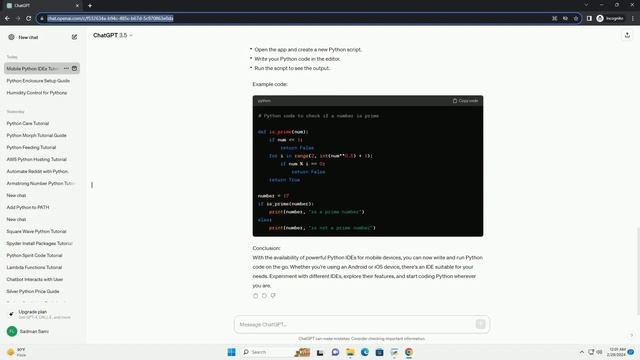Screen dimensions: 640x360
Task: Click the page vertical scrollbar
Action: point(638,271)
